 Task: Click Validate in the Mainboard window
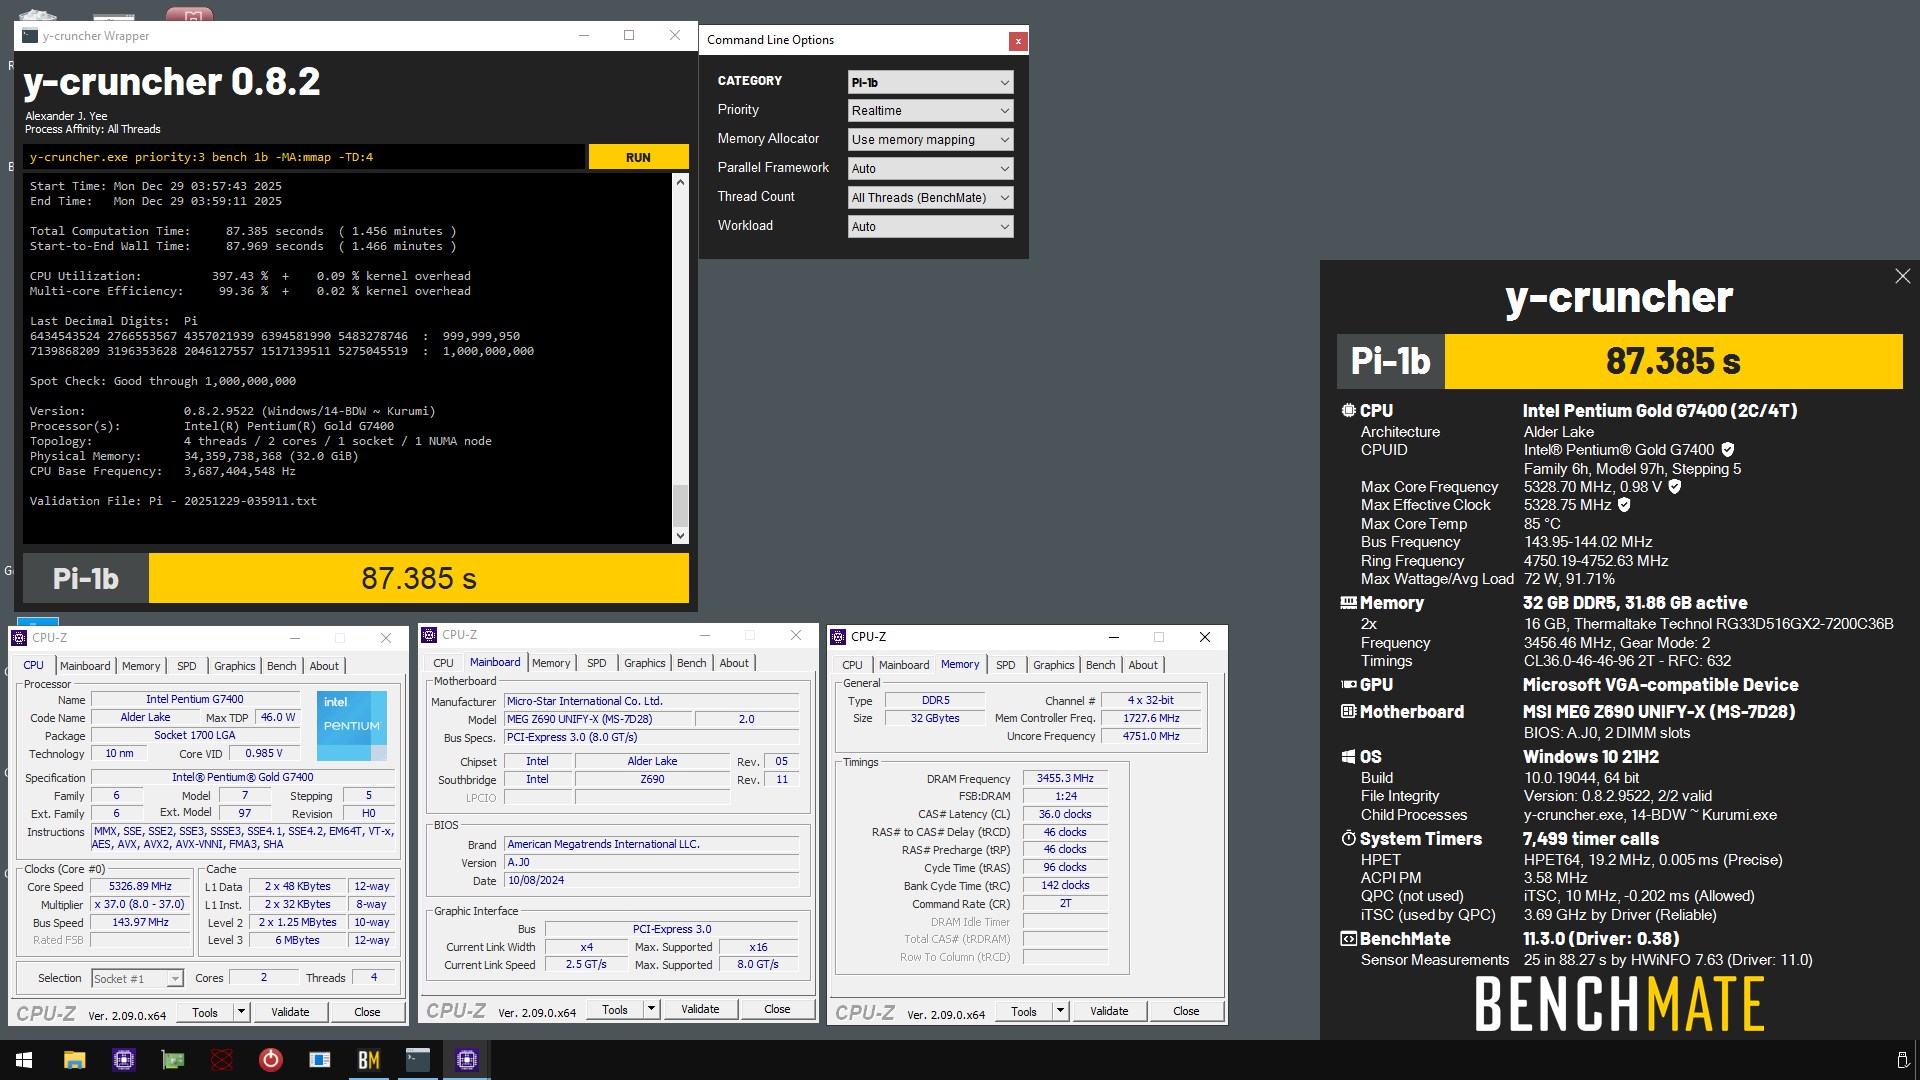(x=700, y=1010)
